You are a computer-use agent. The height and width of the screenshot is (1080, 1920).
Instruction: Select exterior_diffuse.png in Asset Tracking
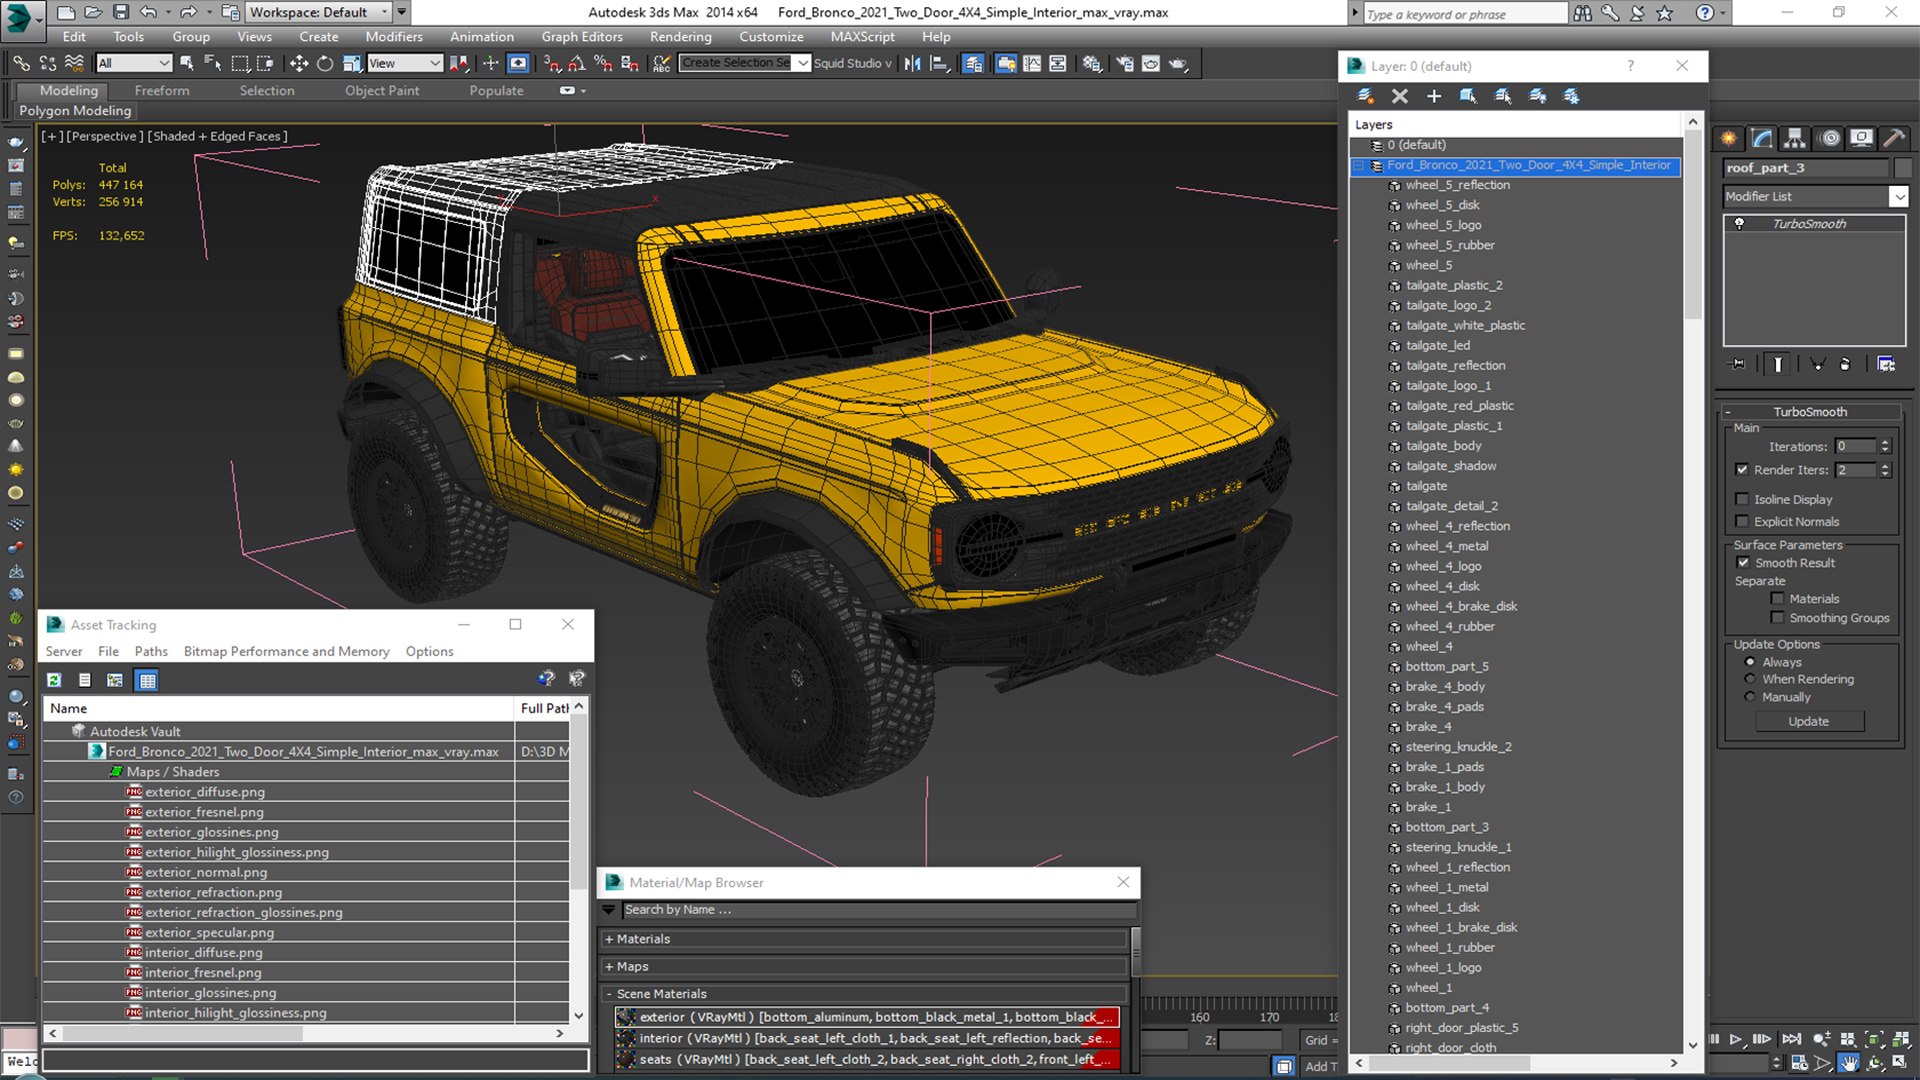(x=205, y=792)
